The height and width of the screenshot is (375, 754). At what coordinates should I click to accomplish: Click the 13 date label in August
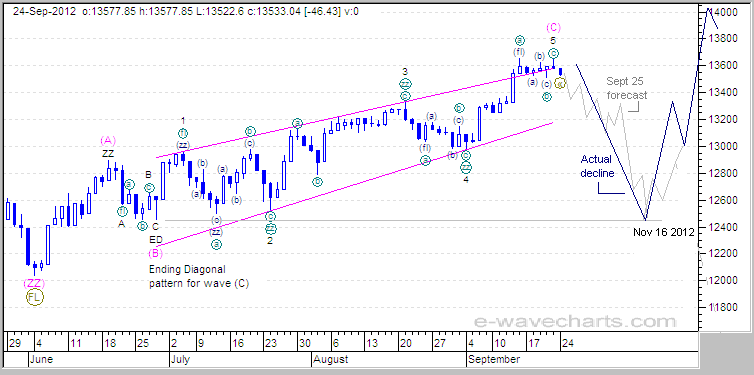(x=371, y=344)
